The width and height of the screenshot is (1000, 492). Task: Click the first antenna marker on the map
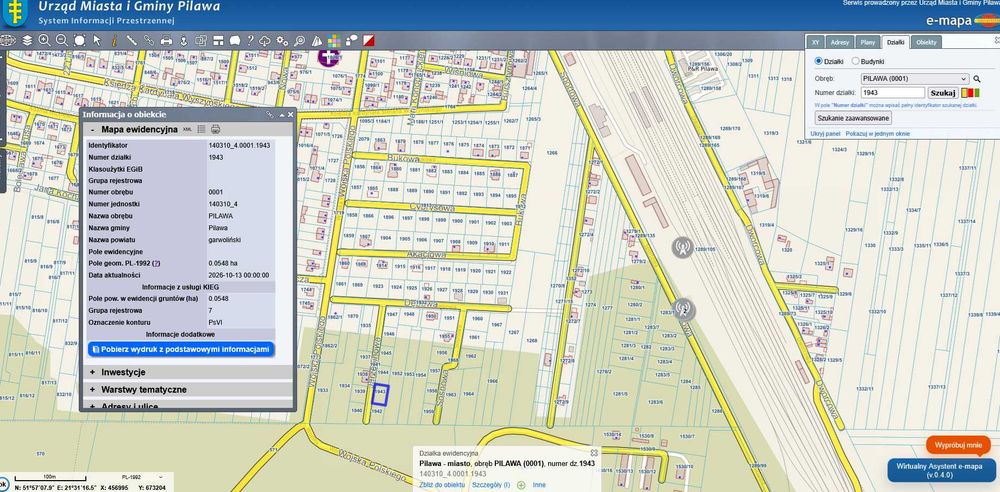pyautogui.click(x=682, y=246)
